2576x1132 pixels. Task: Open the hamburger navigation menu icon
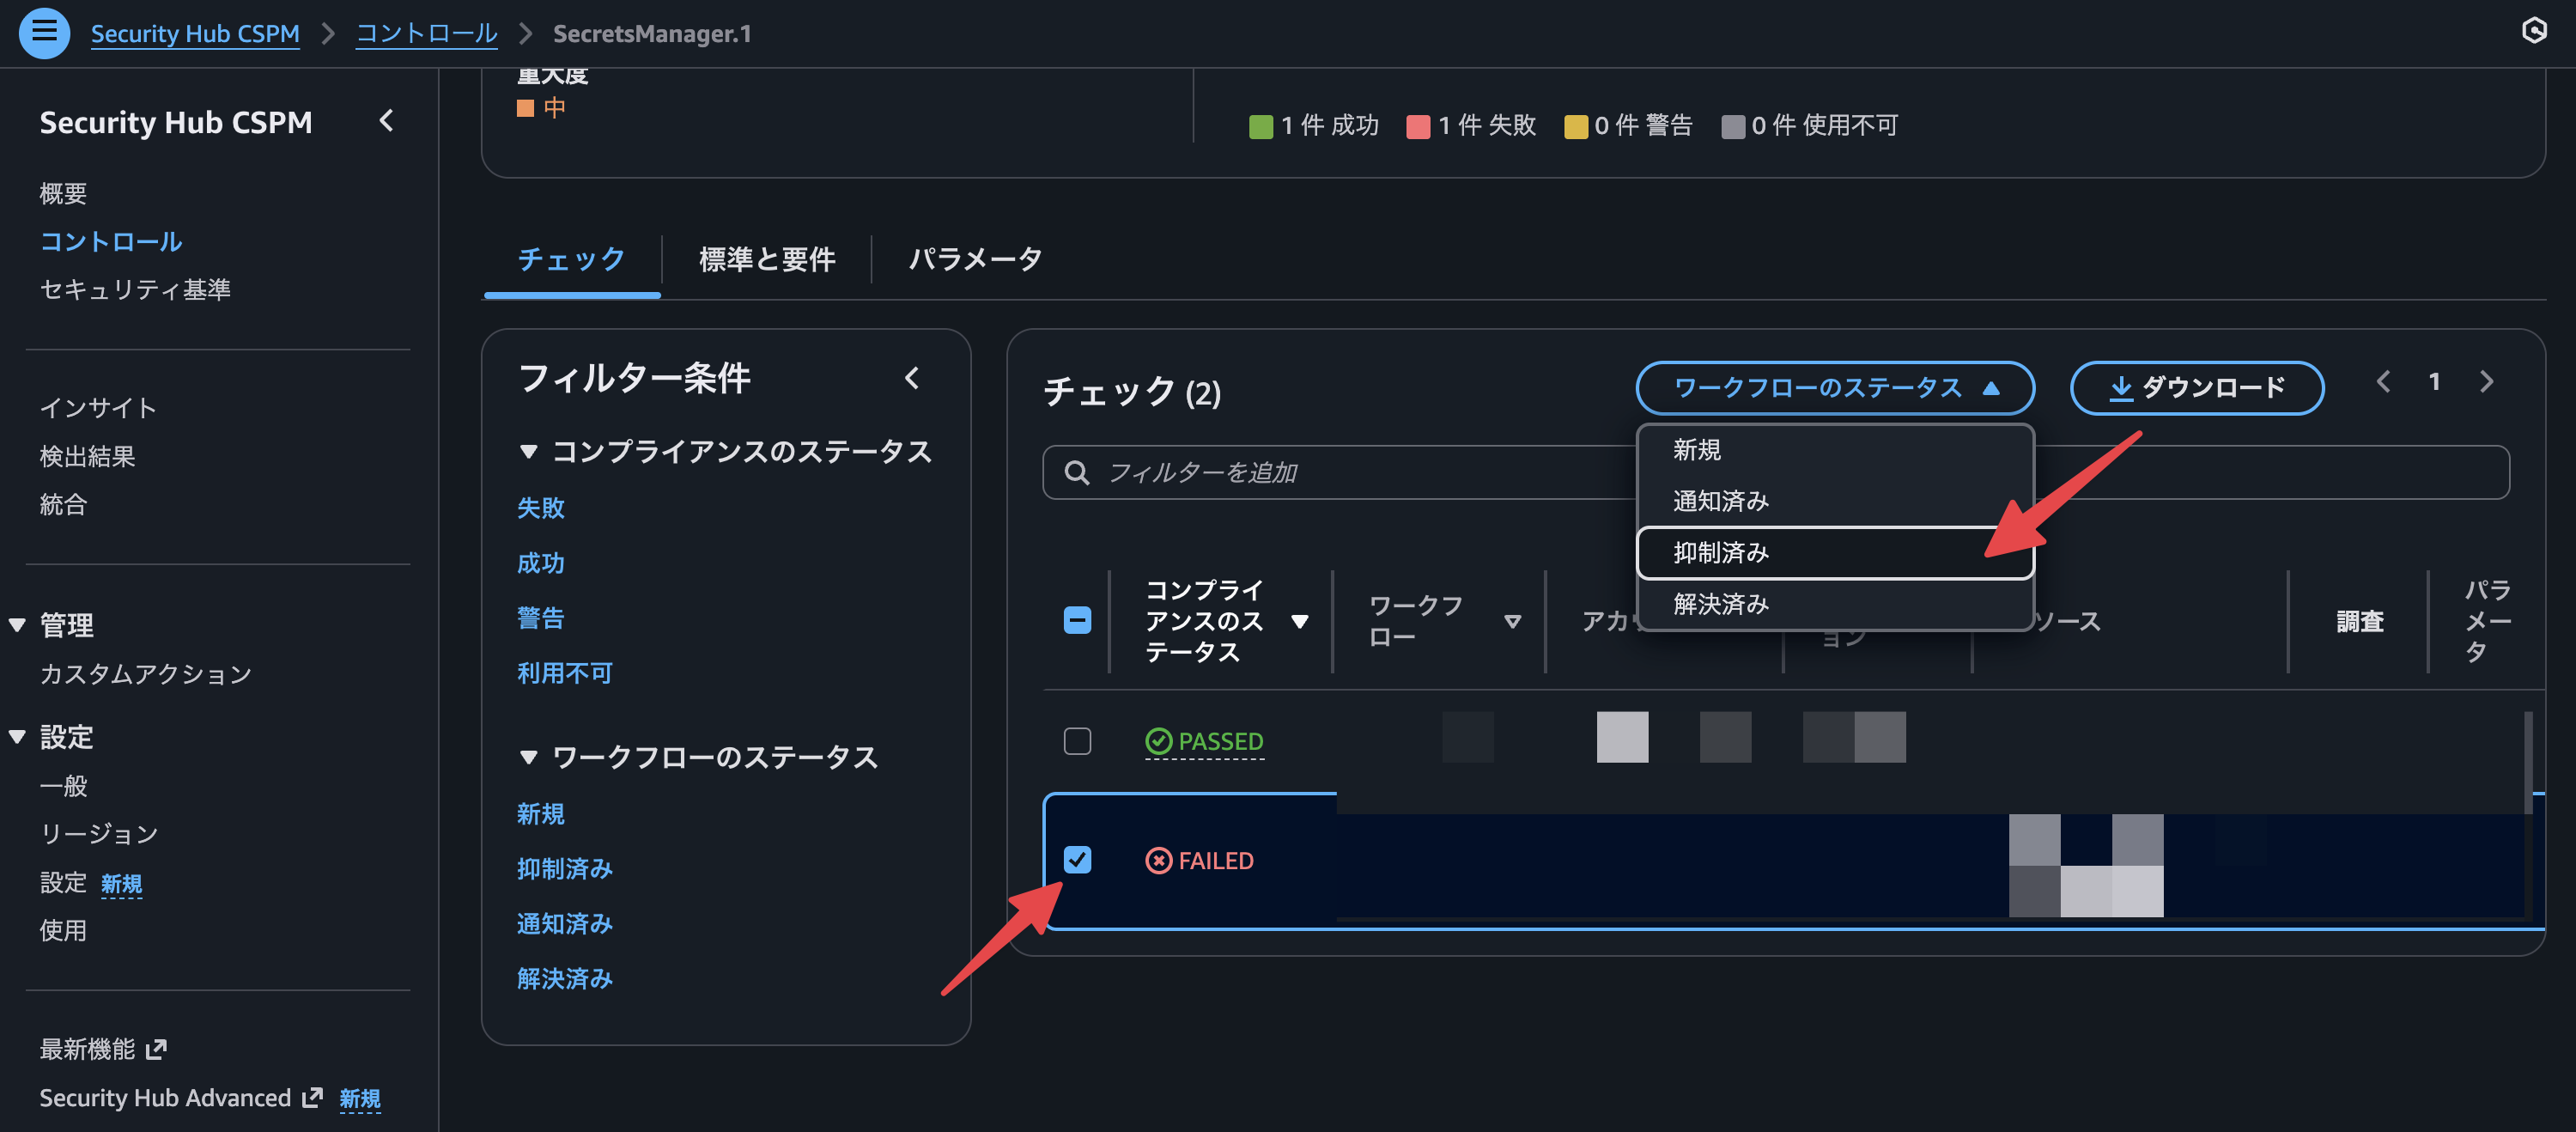[x=44, y=33]
